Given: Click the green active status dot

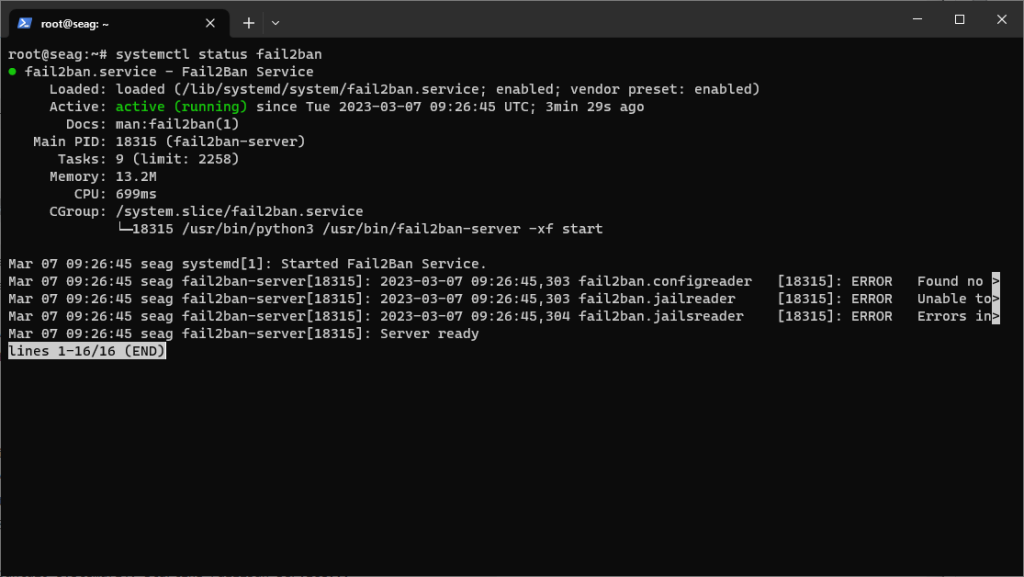Looking at the screenshot, I should click(12, 72).
